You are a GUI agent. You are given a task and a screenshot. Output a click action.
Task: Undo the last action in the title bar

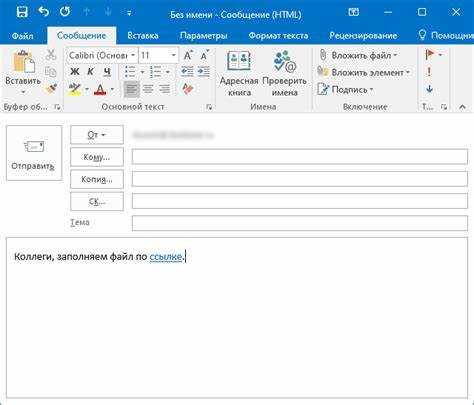[43, 12]
